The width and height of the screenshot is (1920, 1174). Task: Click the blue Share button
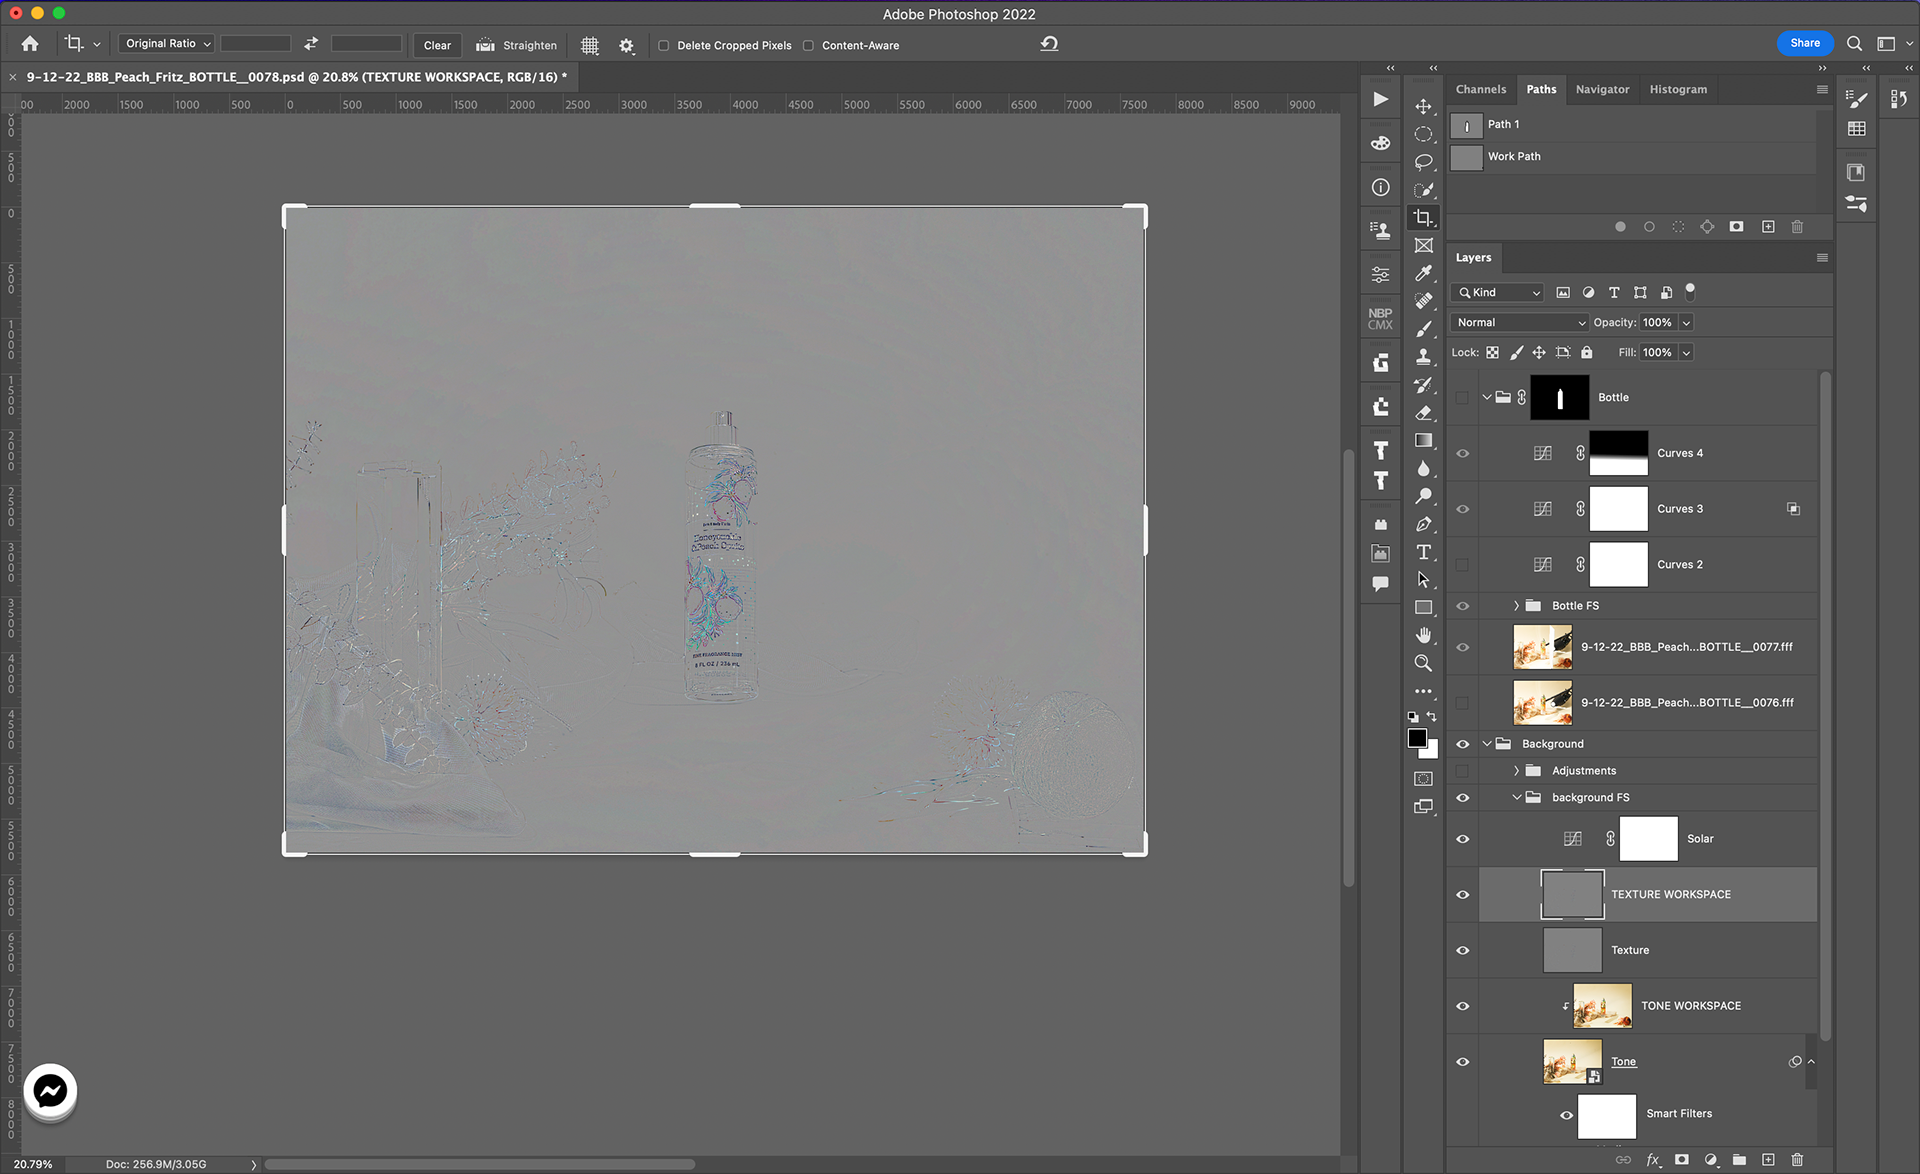[x=1804, y=43]
